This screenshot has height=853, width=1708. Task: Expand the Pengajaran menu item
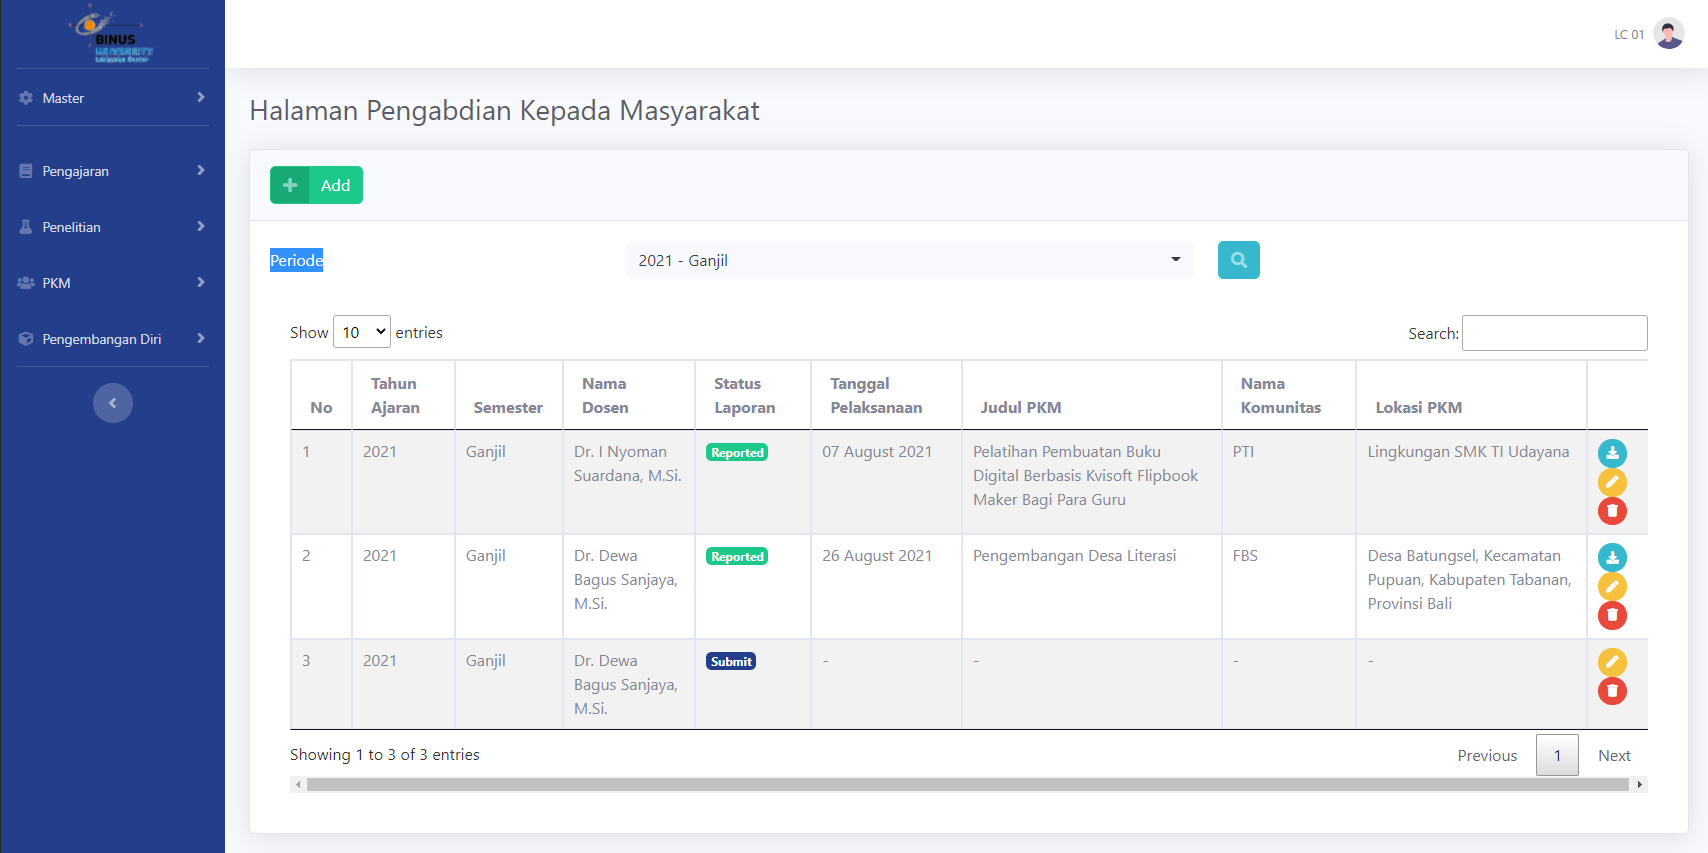112,171
